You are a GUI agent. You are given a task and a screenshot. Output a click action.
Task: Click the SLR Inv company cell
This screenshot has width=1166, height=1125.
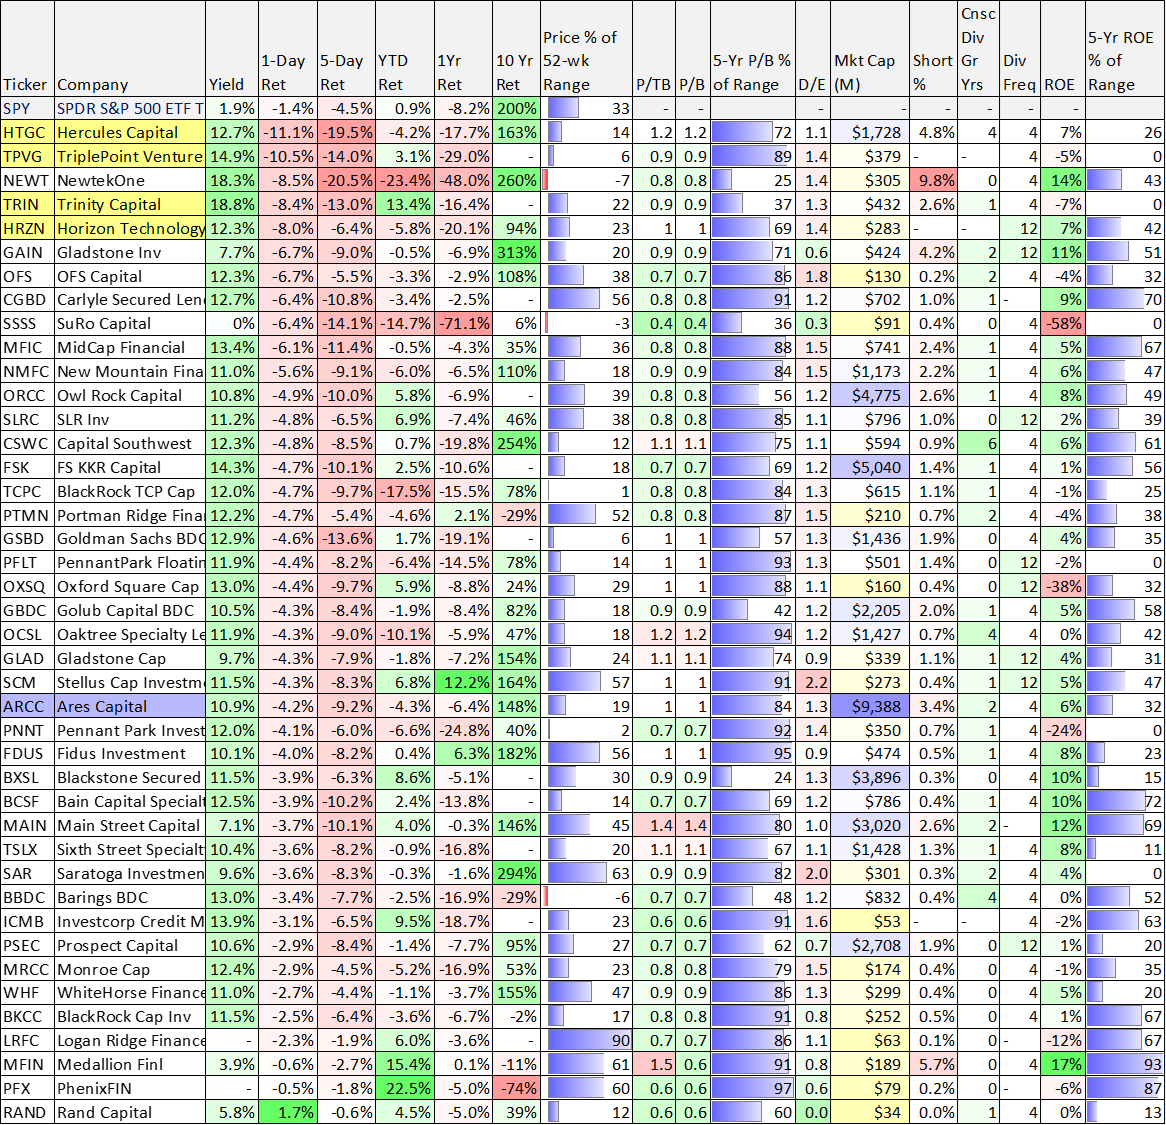pos(129,419)
